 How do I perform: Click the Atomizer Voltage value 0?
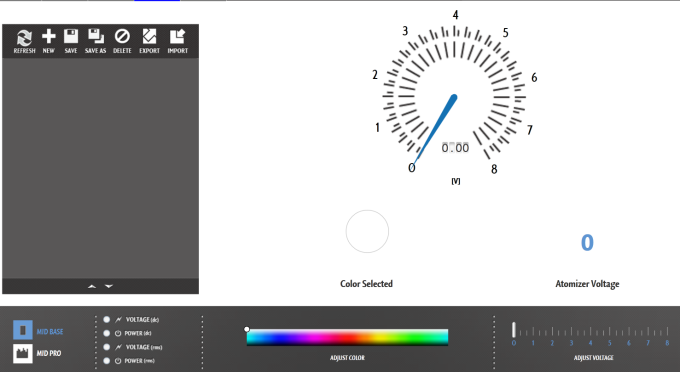[x=587, y=243]
